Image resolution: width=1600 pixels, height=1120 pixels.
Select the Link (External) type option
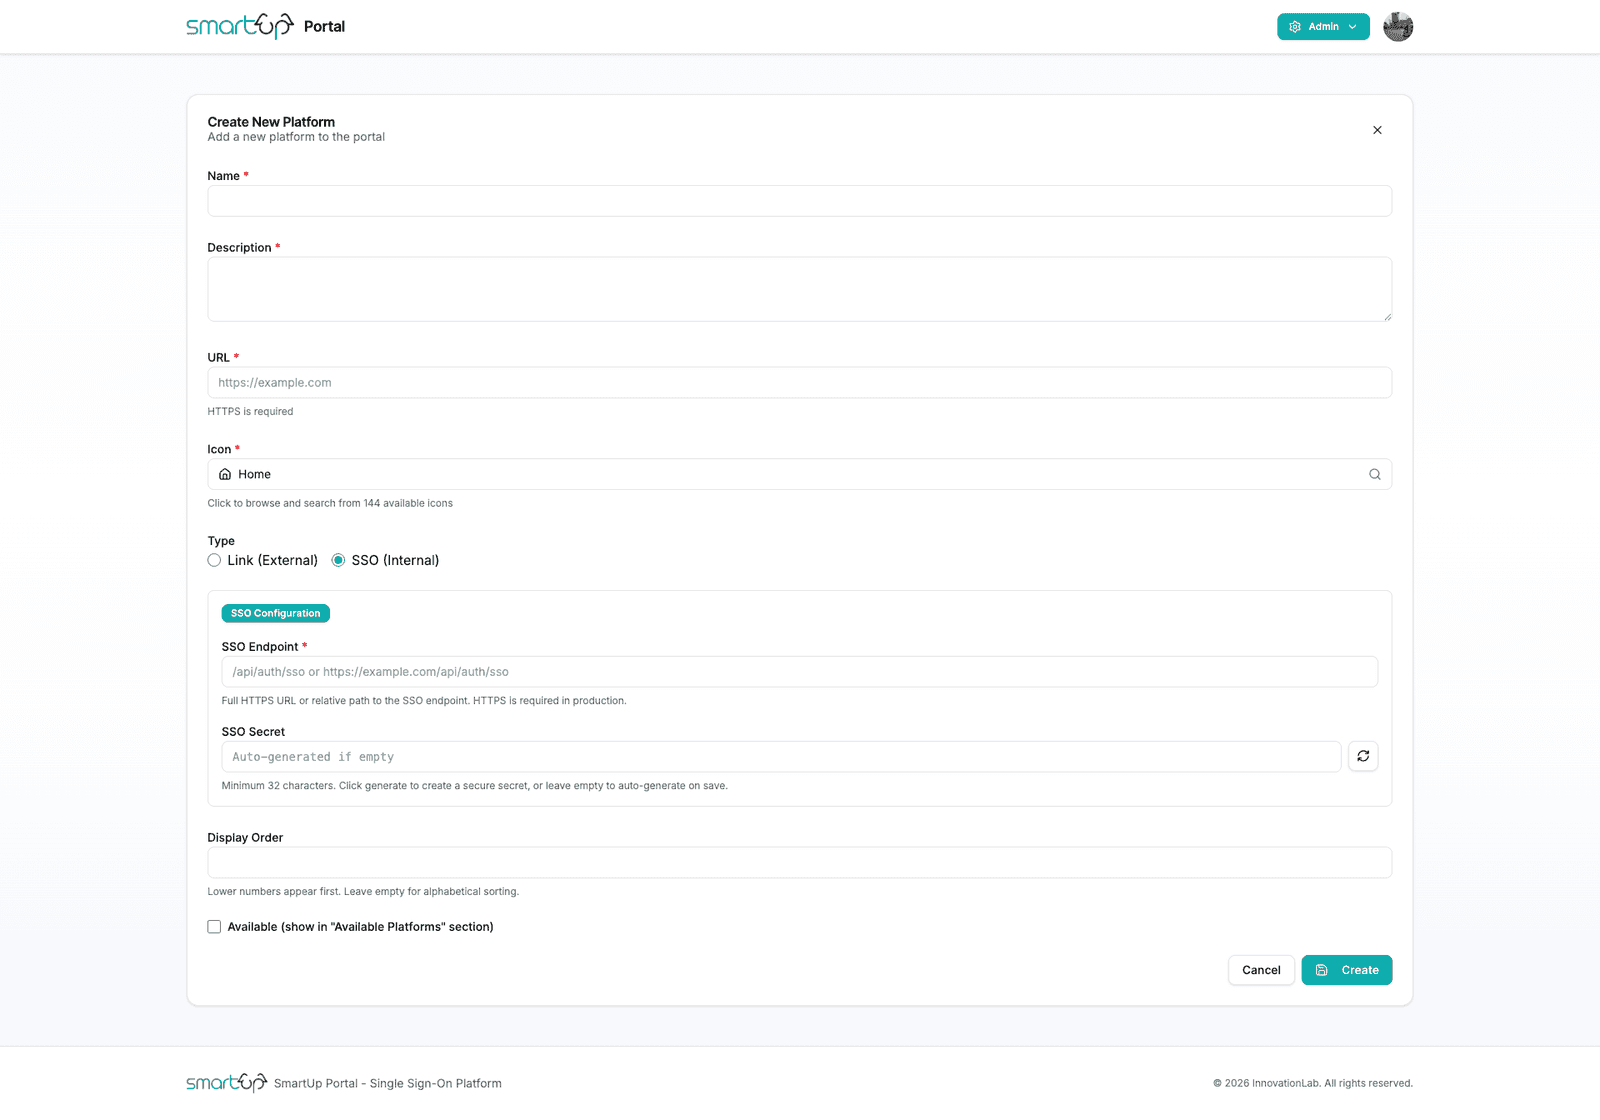click(214, 560)
